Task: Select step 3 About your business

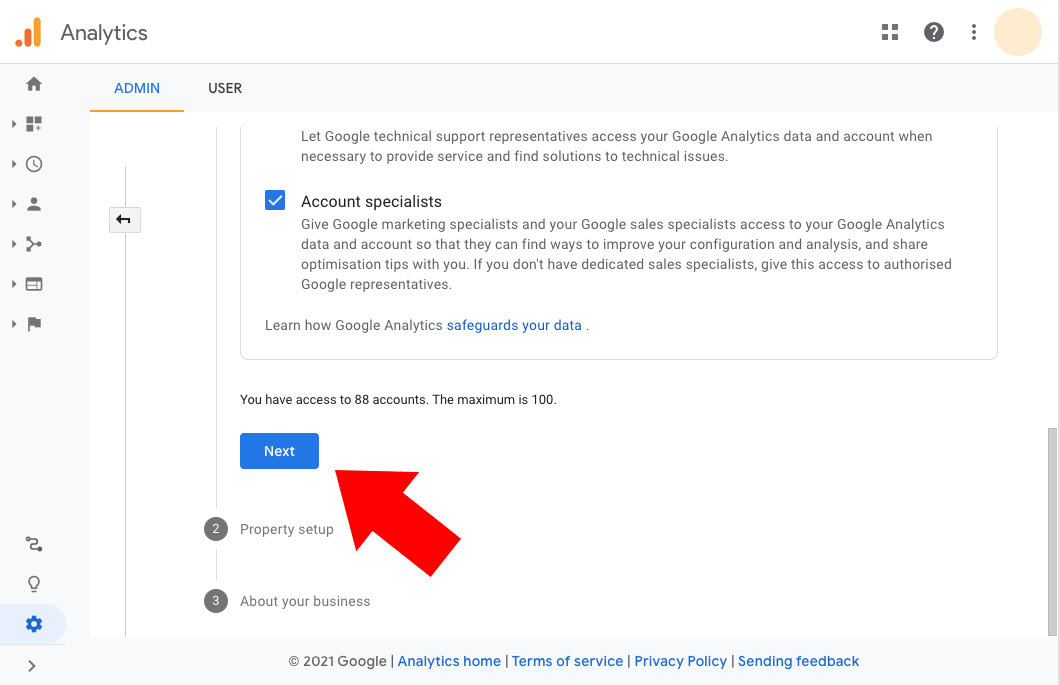Action: tap(287, 601)
